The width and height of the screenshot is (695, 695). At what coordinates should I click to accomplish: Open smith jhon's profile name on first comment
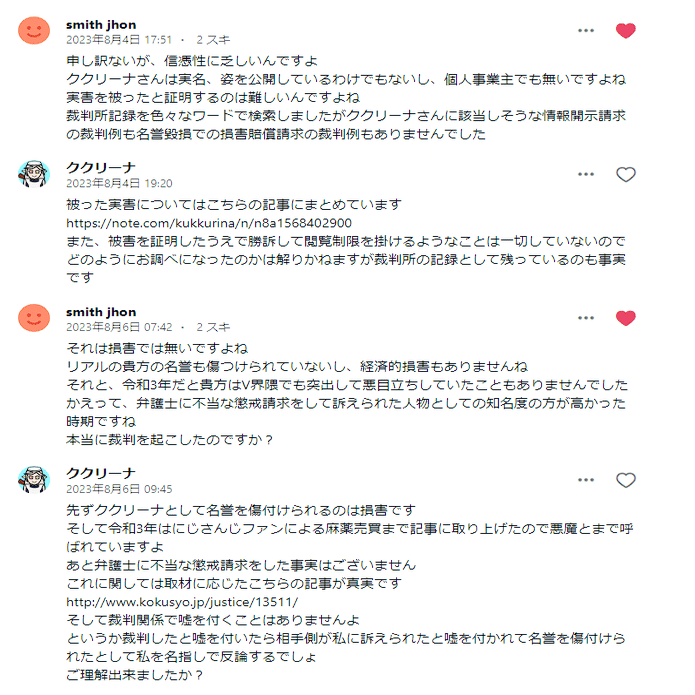point(101,24)
